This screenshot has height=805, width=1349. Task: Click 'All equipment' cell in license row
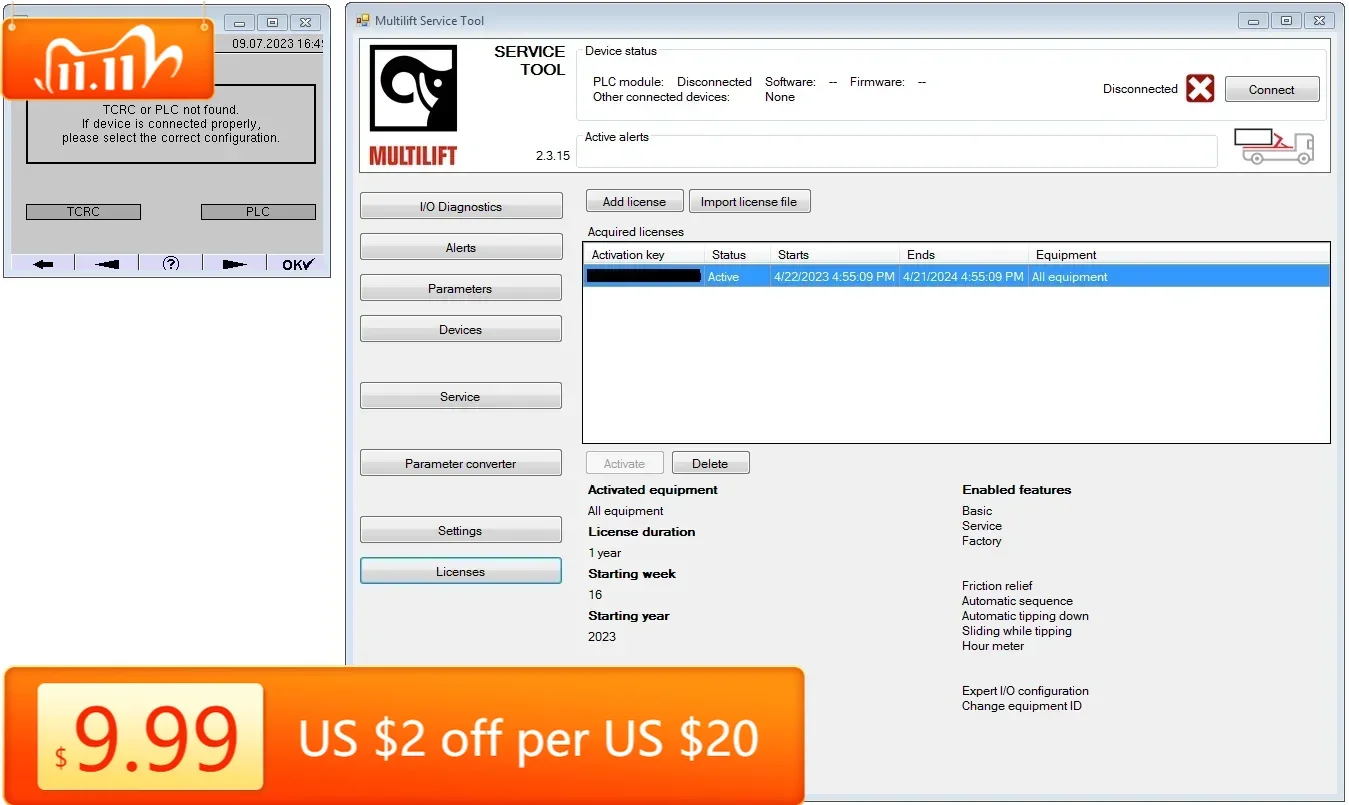pyautogui.click(x=1070, y=277)
